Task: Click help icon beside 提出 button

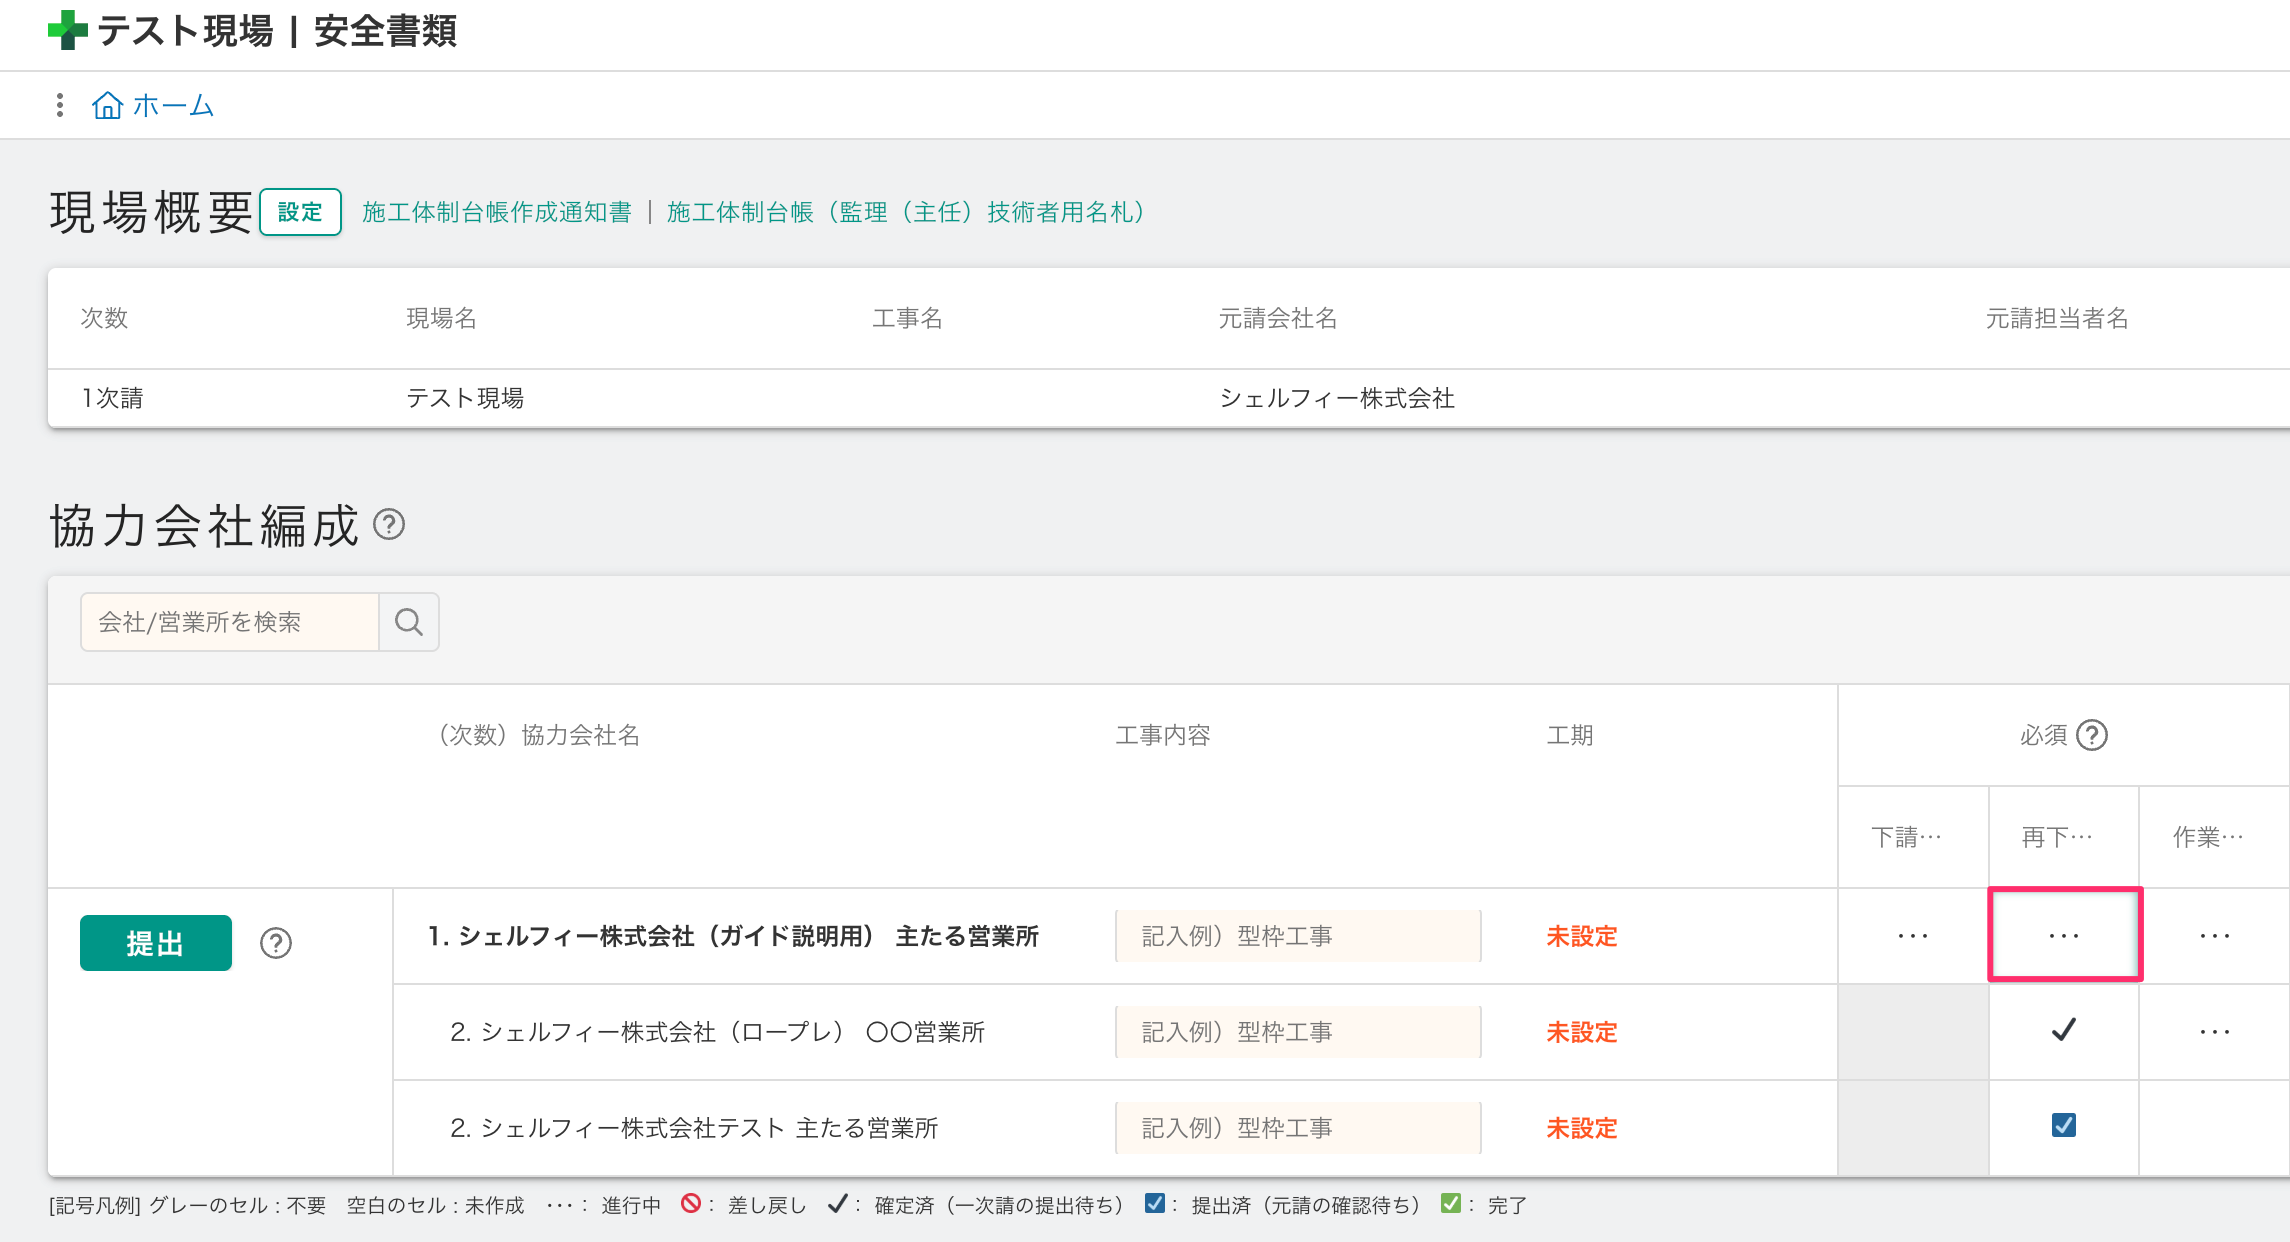Action: click(276, 943)
